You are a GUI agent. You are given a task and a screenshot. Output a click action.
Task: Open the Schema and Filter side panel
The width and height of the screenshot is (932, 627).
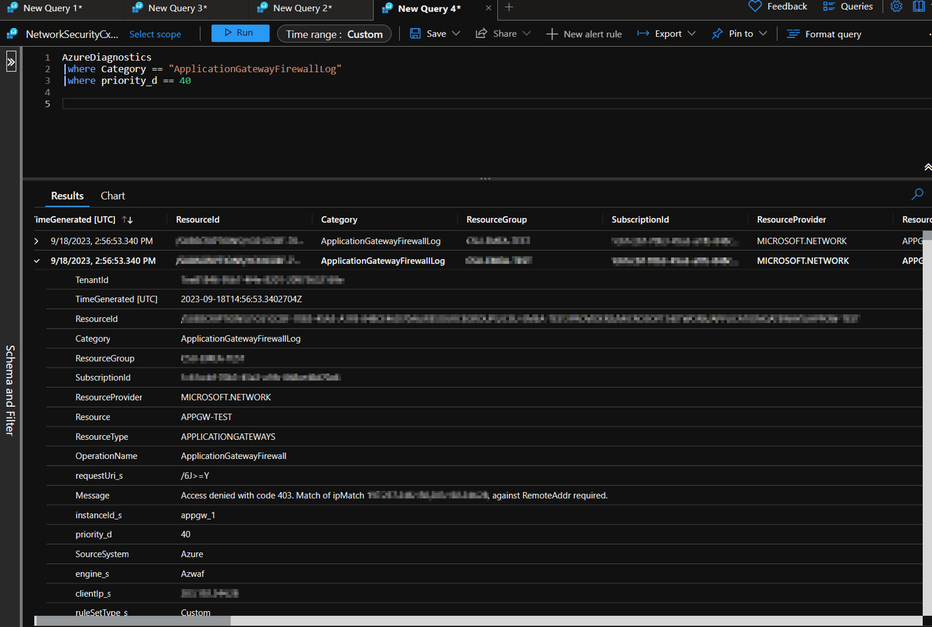[10, 390]
